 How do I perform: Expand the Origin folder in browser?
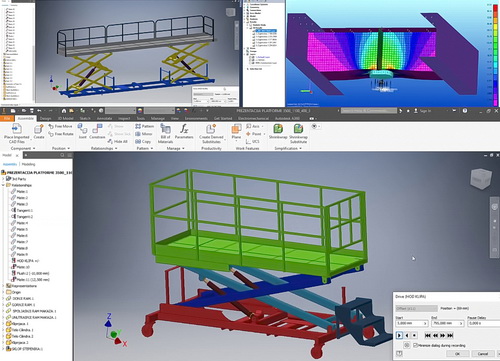pos(3,292)
